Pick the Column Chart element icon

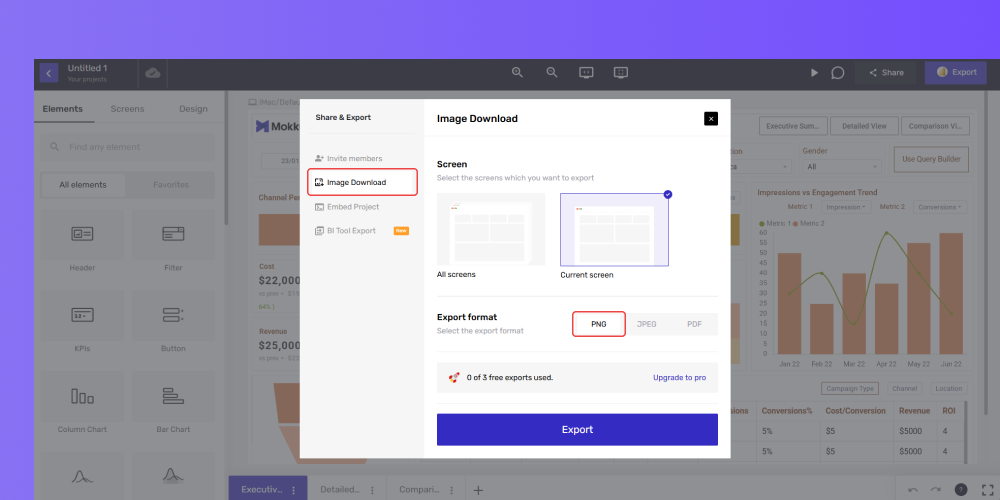coord(82,395)
